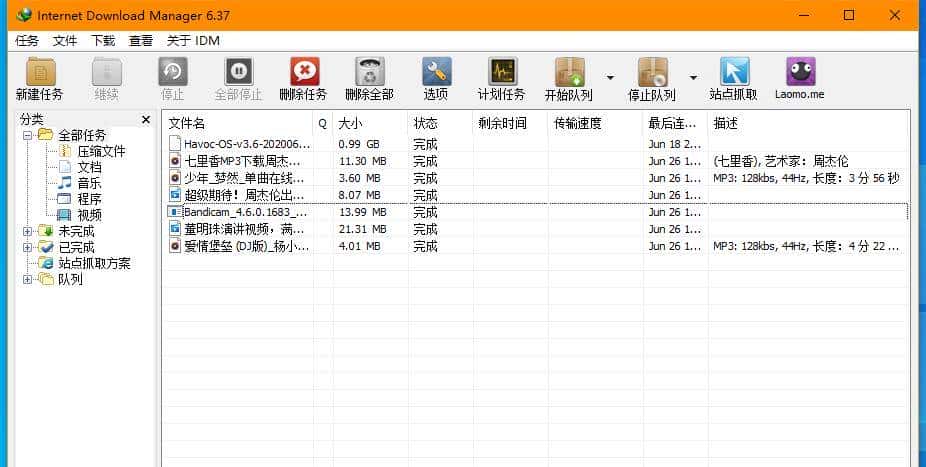Click the 新建任务 toolbar icon
This screenshot has width=926, height=467.
click(41, 72)
